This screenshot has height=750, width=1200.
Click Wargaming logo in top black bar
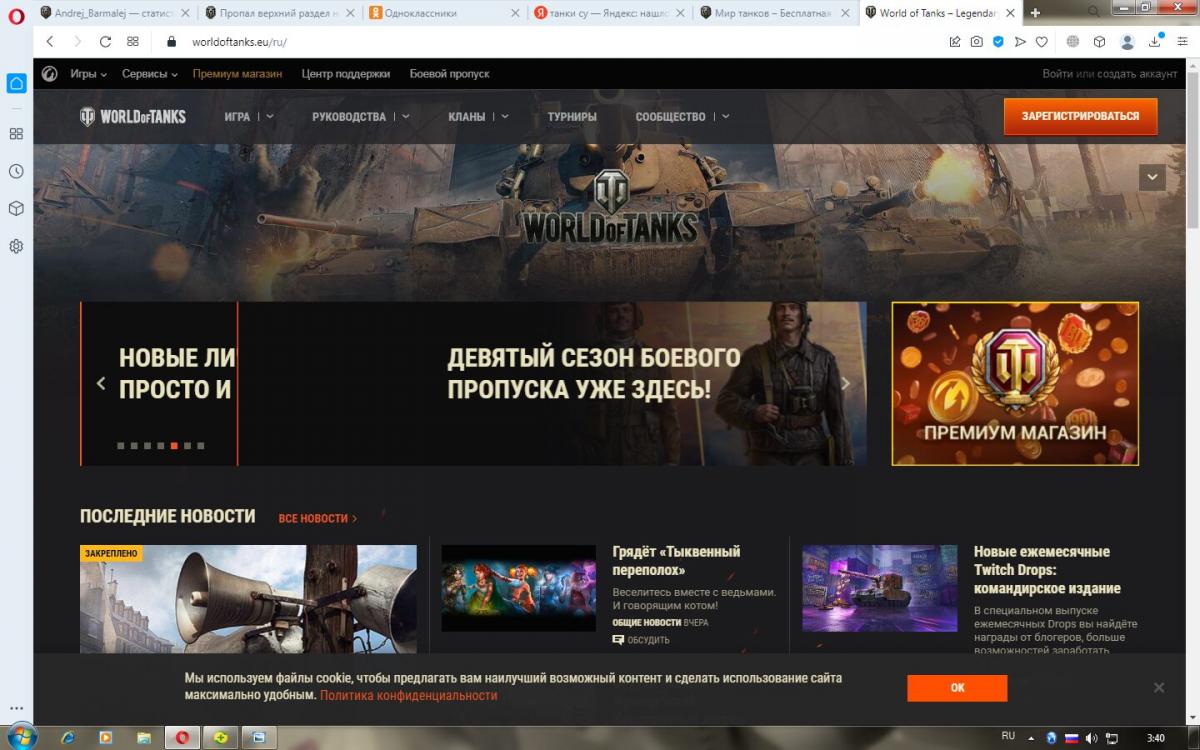[50, 74]
